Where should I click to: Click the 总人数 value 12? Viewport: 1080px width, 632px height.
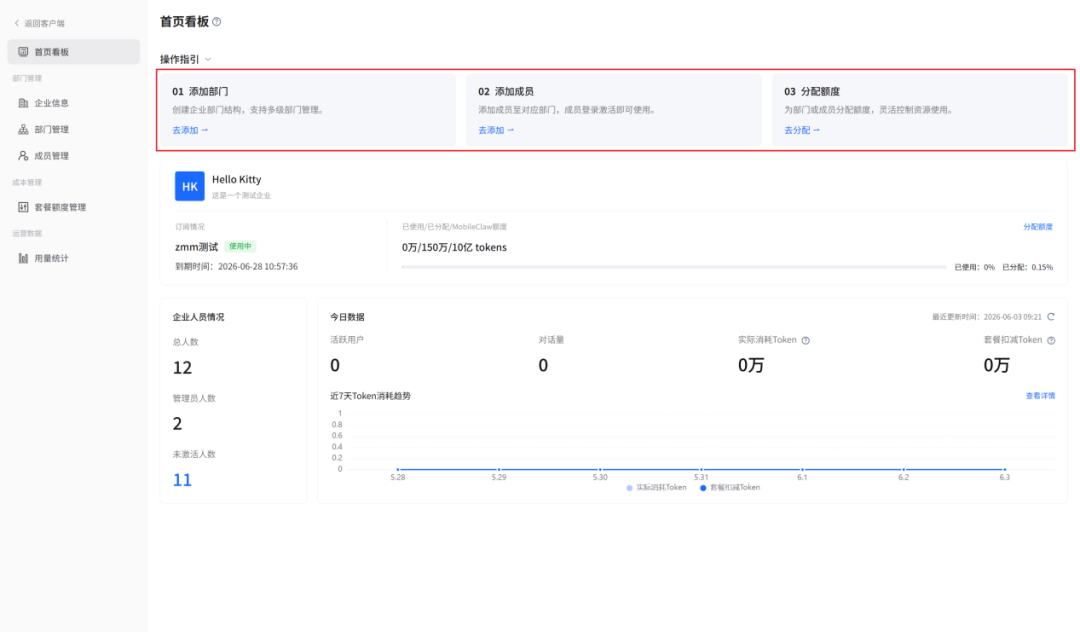tap(182, 368)
